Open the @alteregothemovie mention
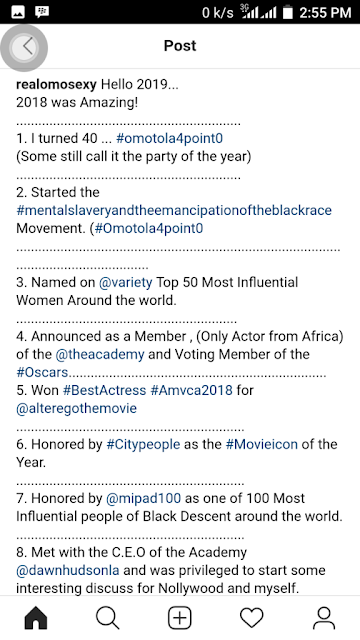The height and width of the screenshot is (640, 360). point(76,408)
